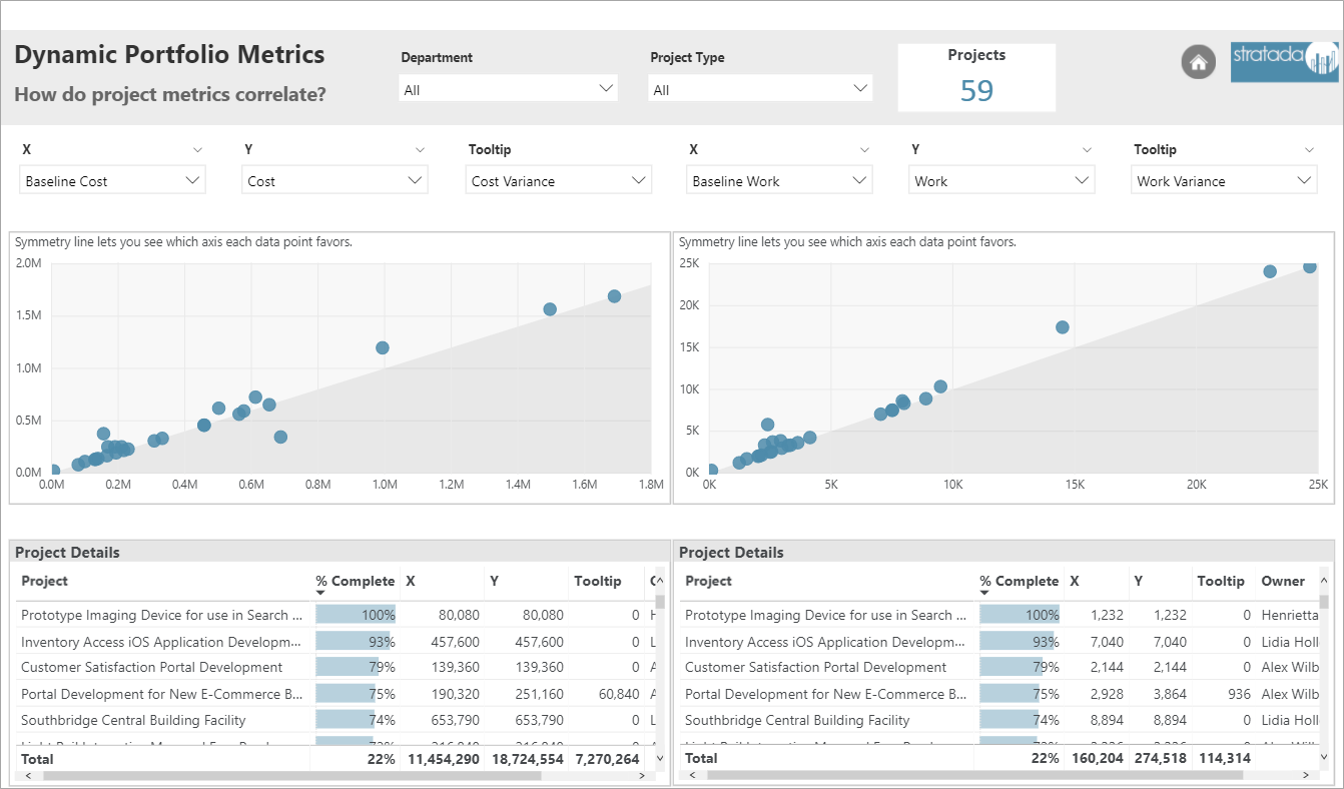Open the Project Type dropdown
Viewport: 1344px width, 789px height.
pyautogui.click(x=761, y=89)
